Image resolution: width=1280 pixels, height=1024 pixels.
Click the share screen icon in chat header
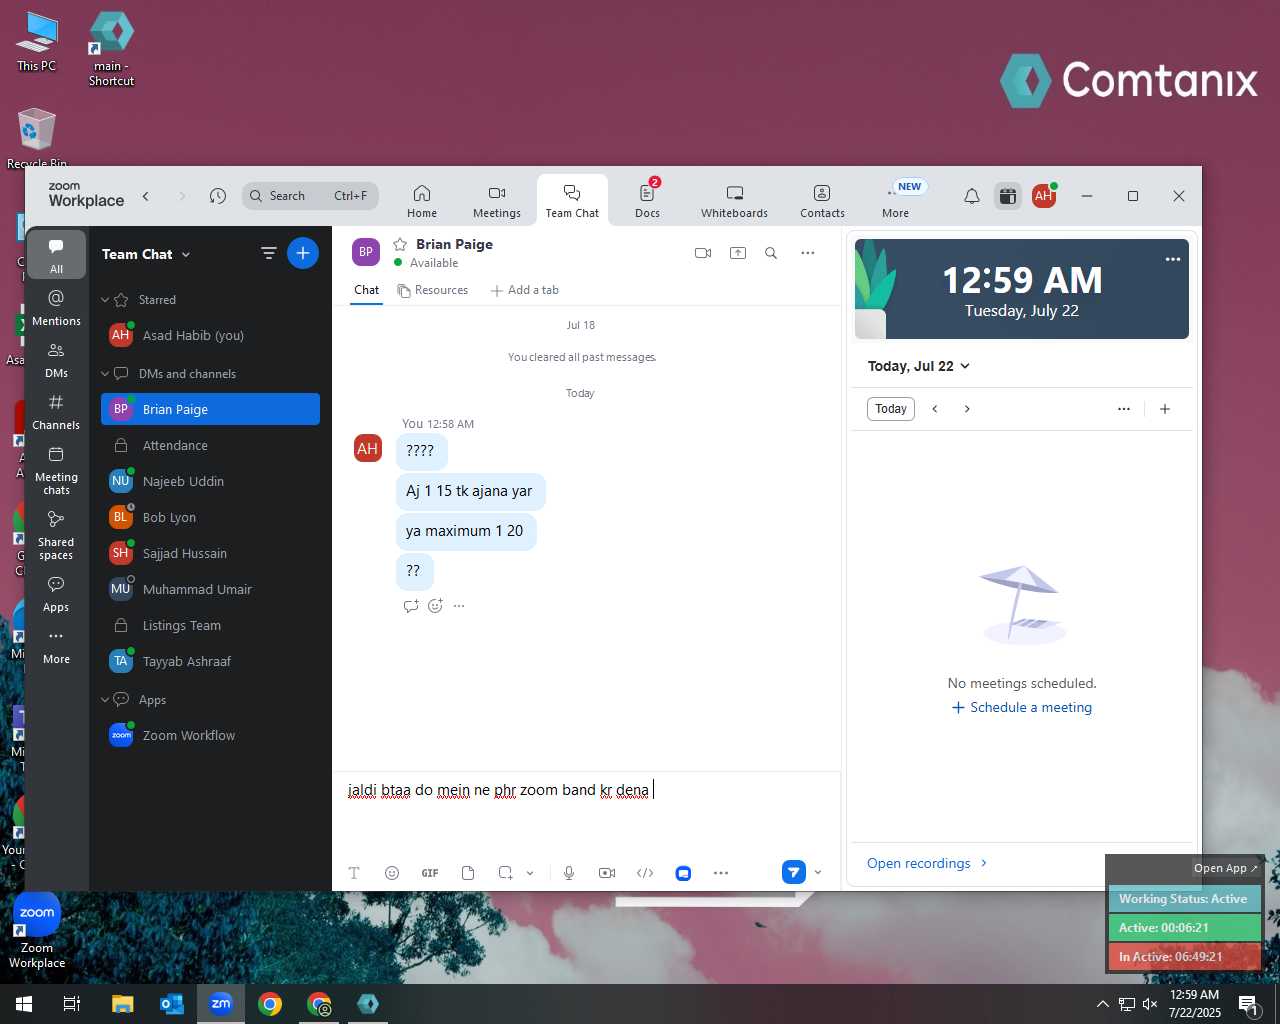point(738,253)
